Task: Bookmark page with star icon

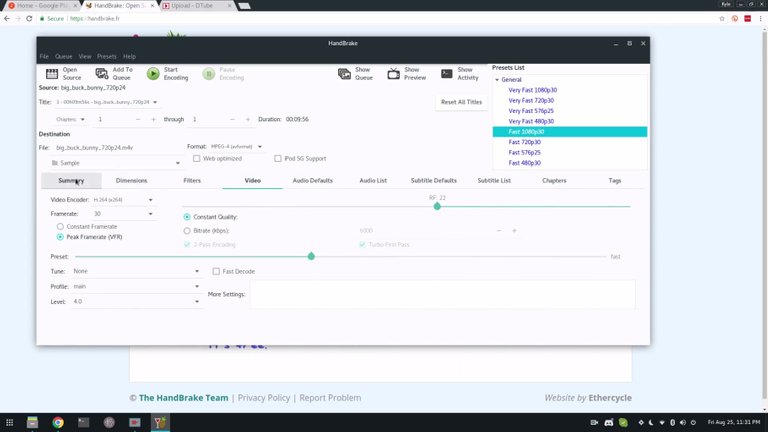Action: tap(722, 19)
